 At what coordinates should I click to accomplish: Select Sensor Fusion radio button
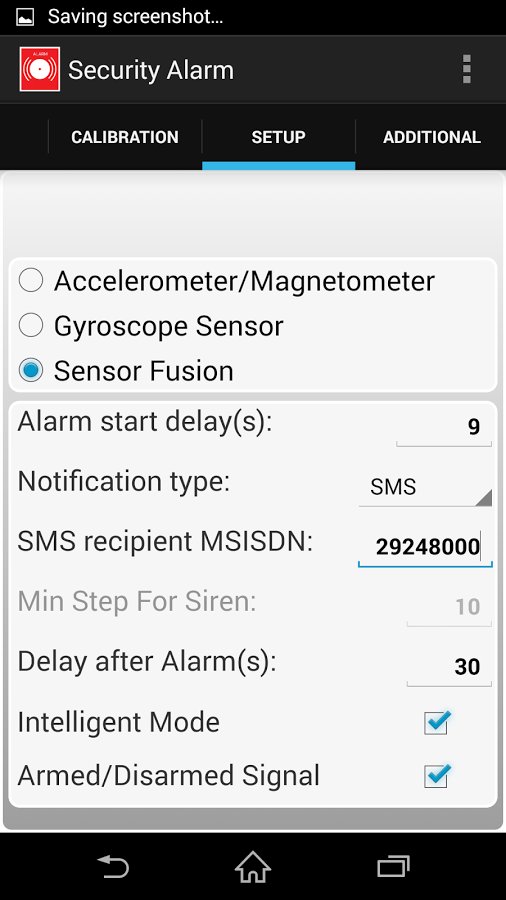coord(31,370)
